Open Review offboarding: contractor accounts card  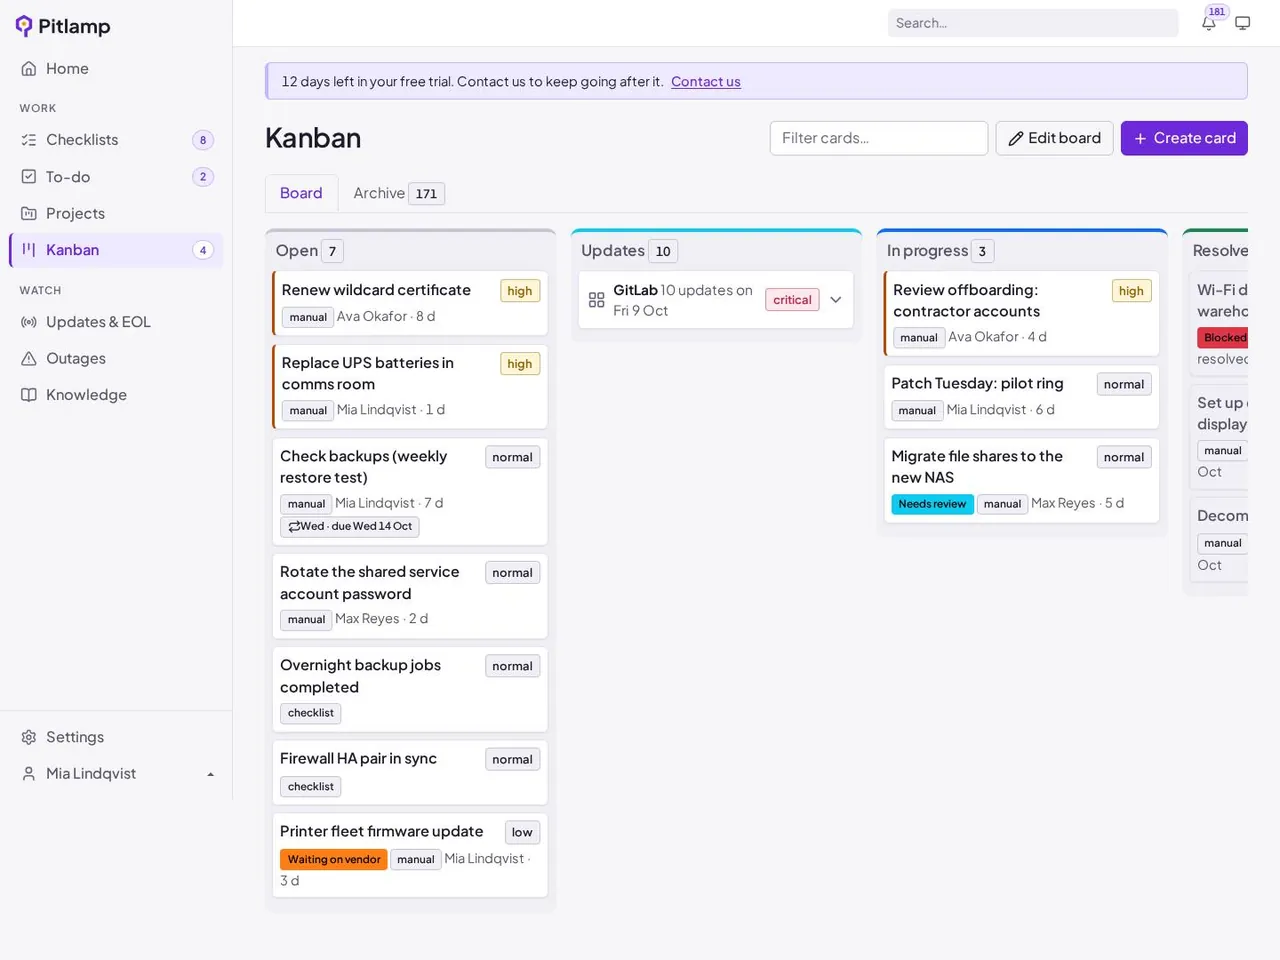click(x=1022, y=313)
